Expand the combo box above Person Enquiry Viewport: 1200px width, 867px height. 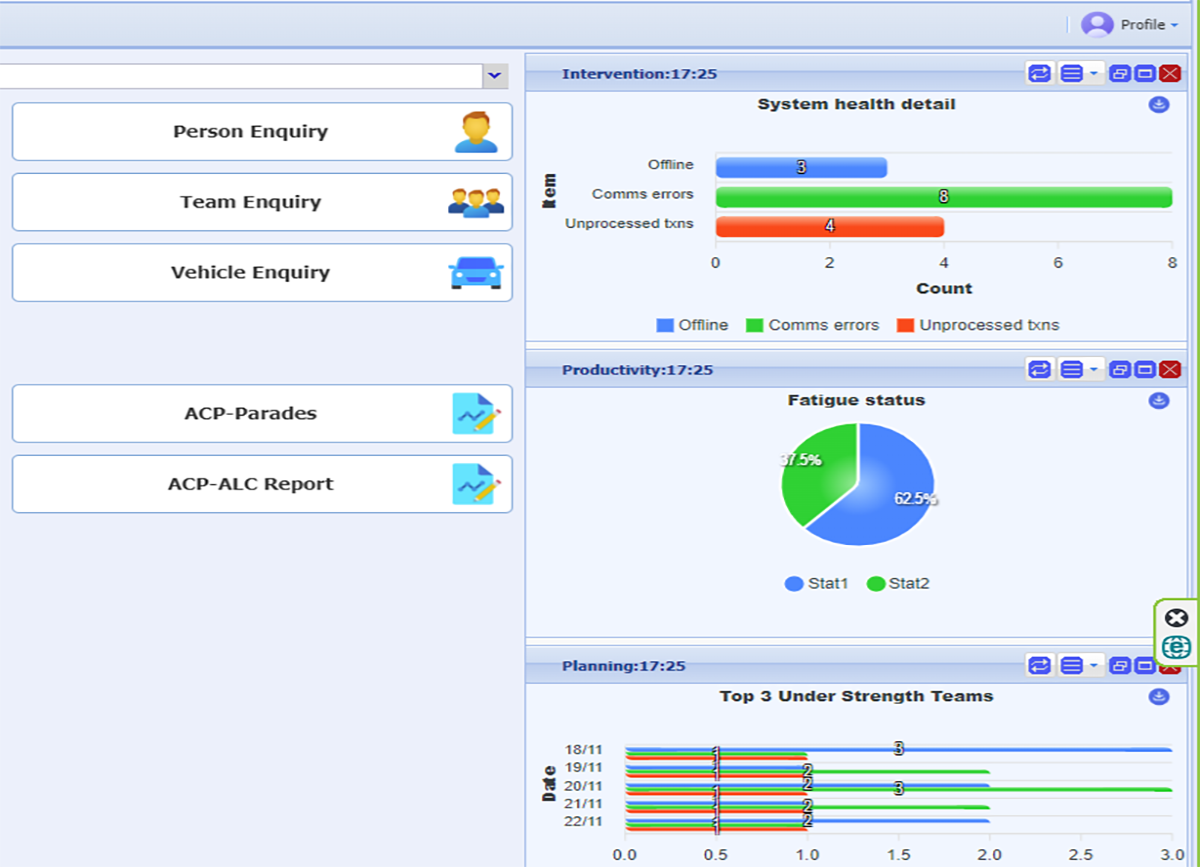coord(494,76)
